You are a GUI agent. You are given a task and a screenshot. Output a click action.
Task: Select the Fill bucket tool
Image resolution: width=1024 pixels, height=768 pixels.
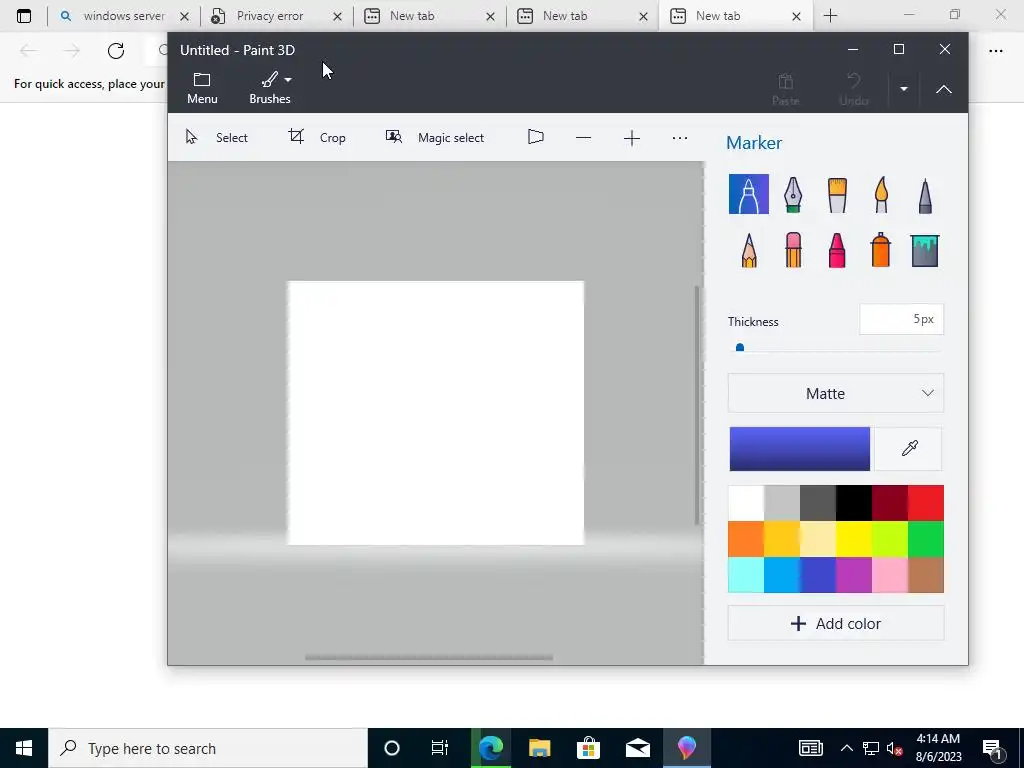(925, 251)
